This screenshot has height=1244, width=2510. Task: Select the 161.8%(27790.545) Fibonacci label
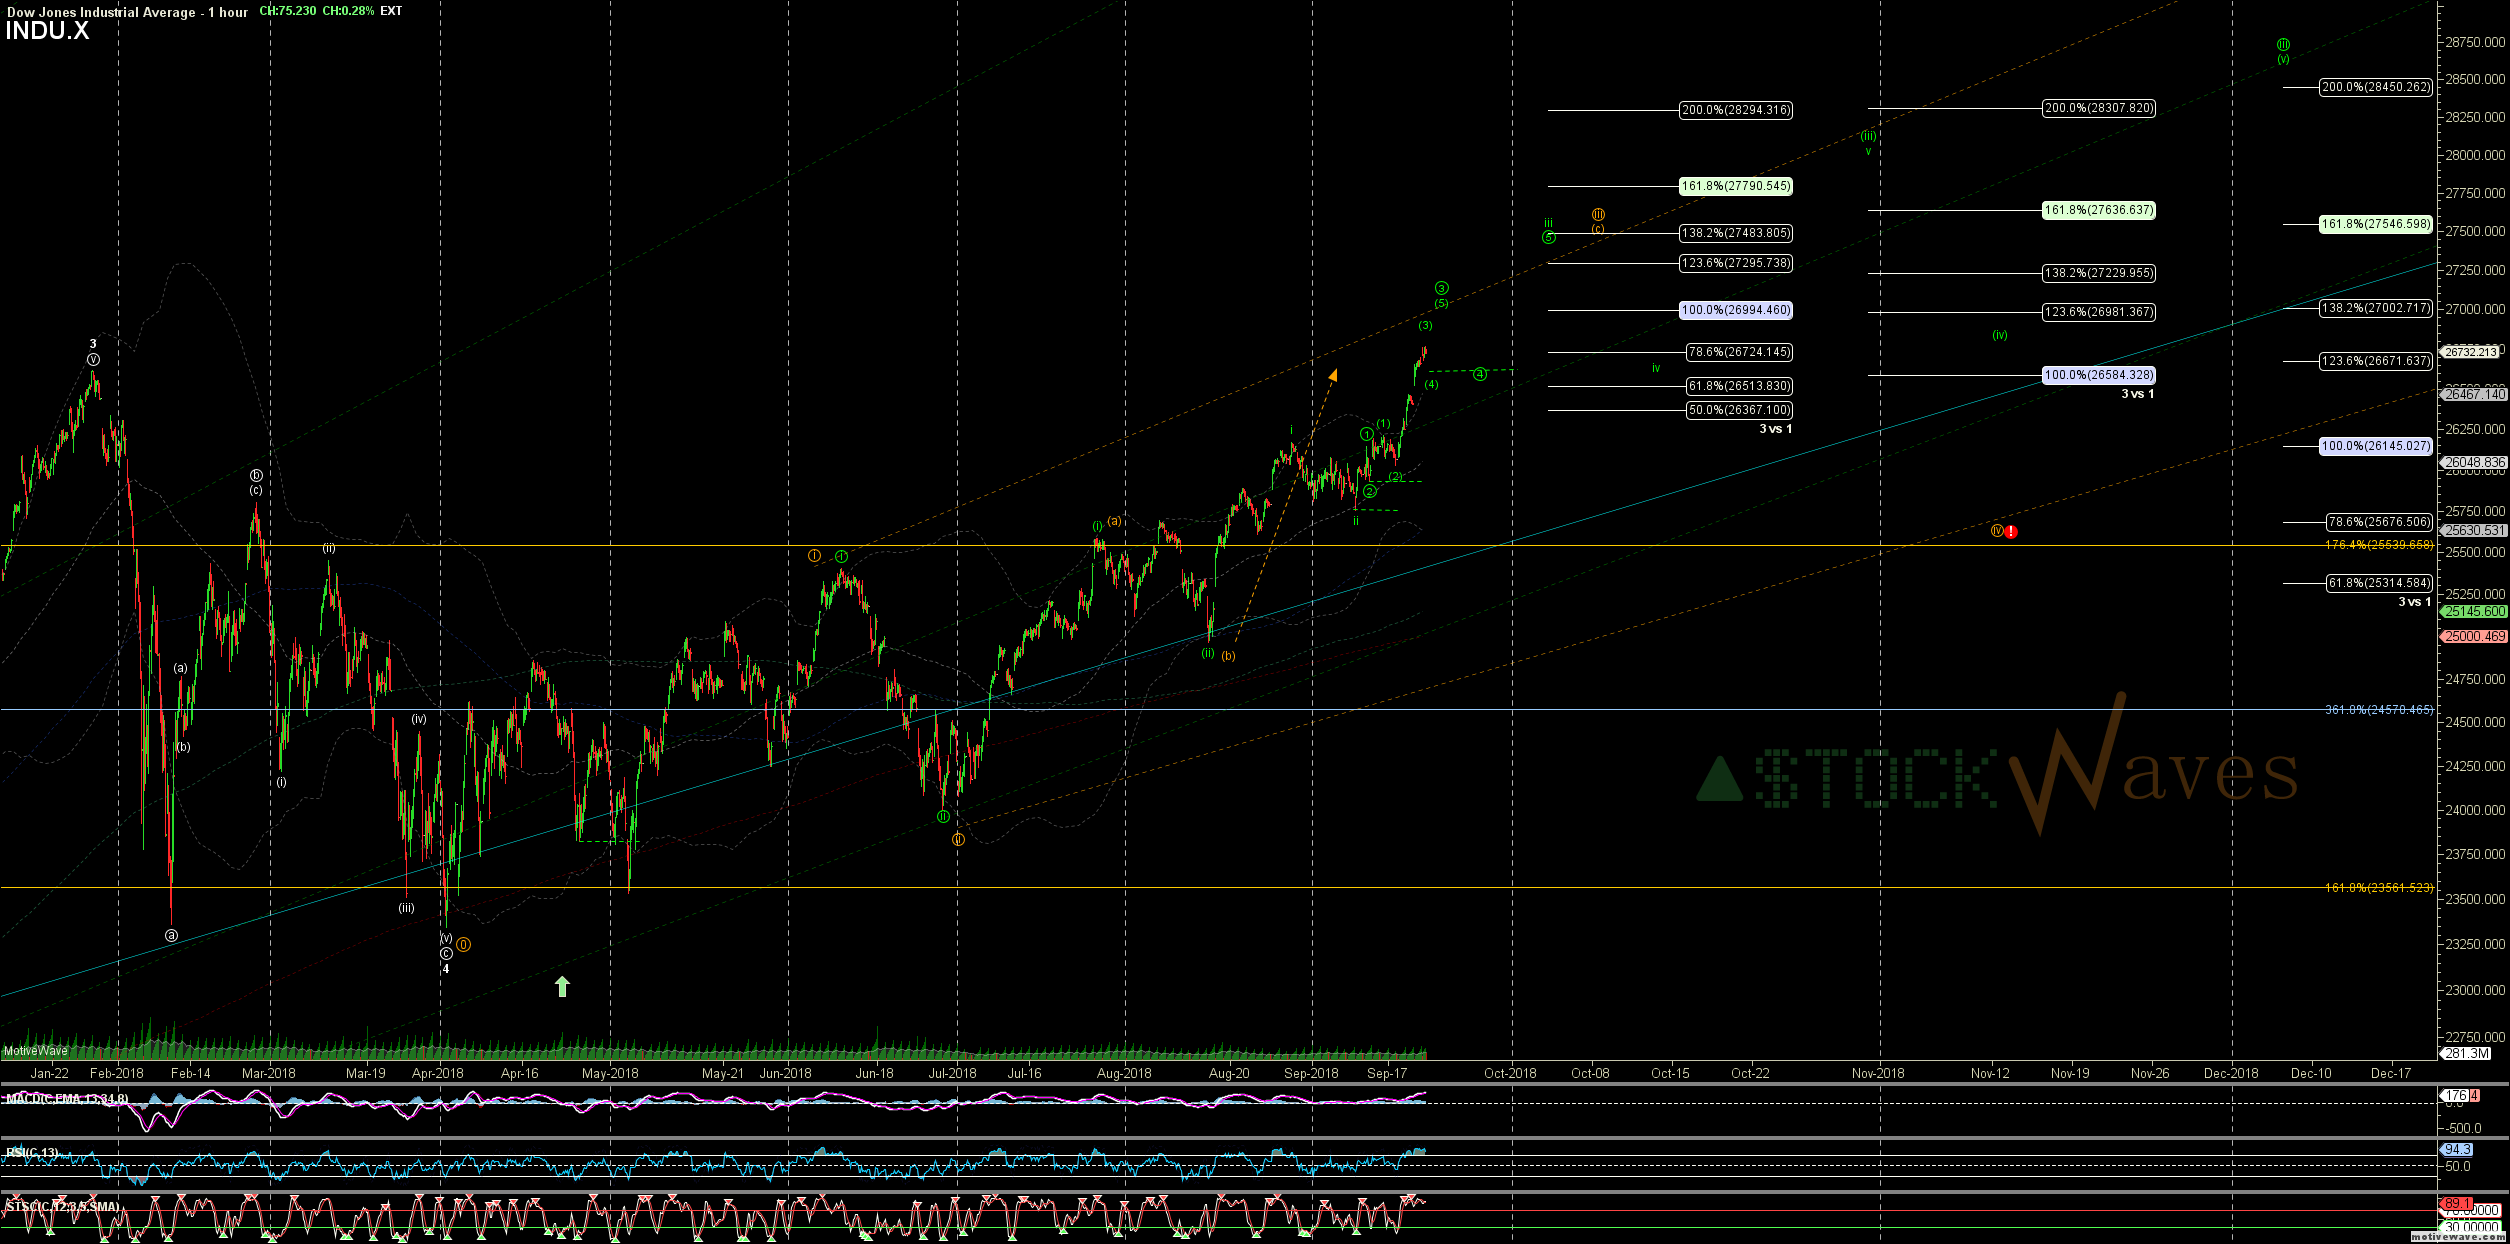point(1735,186)
